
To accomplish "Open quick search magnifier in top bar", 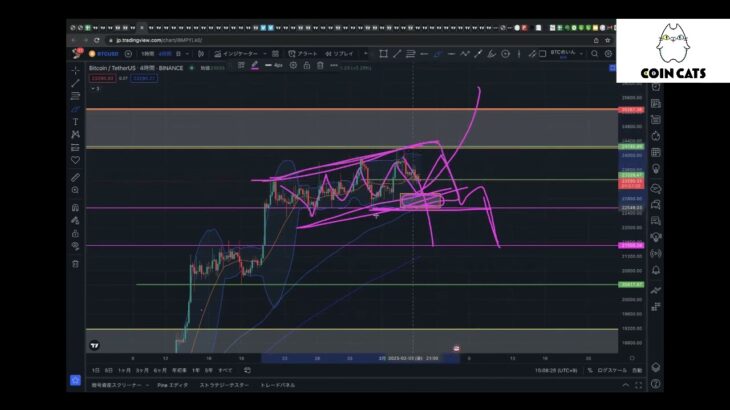I will coord(595,54).
